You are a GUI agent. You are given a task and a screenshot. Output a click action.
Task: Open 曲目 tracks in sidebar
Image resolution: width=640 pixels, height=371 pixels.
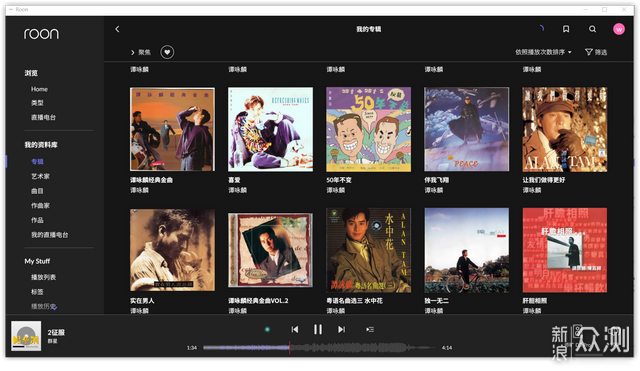point(37,191)
